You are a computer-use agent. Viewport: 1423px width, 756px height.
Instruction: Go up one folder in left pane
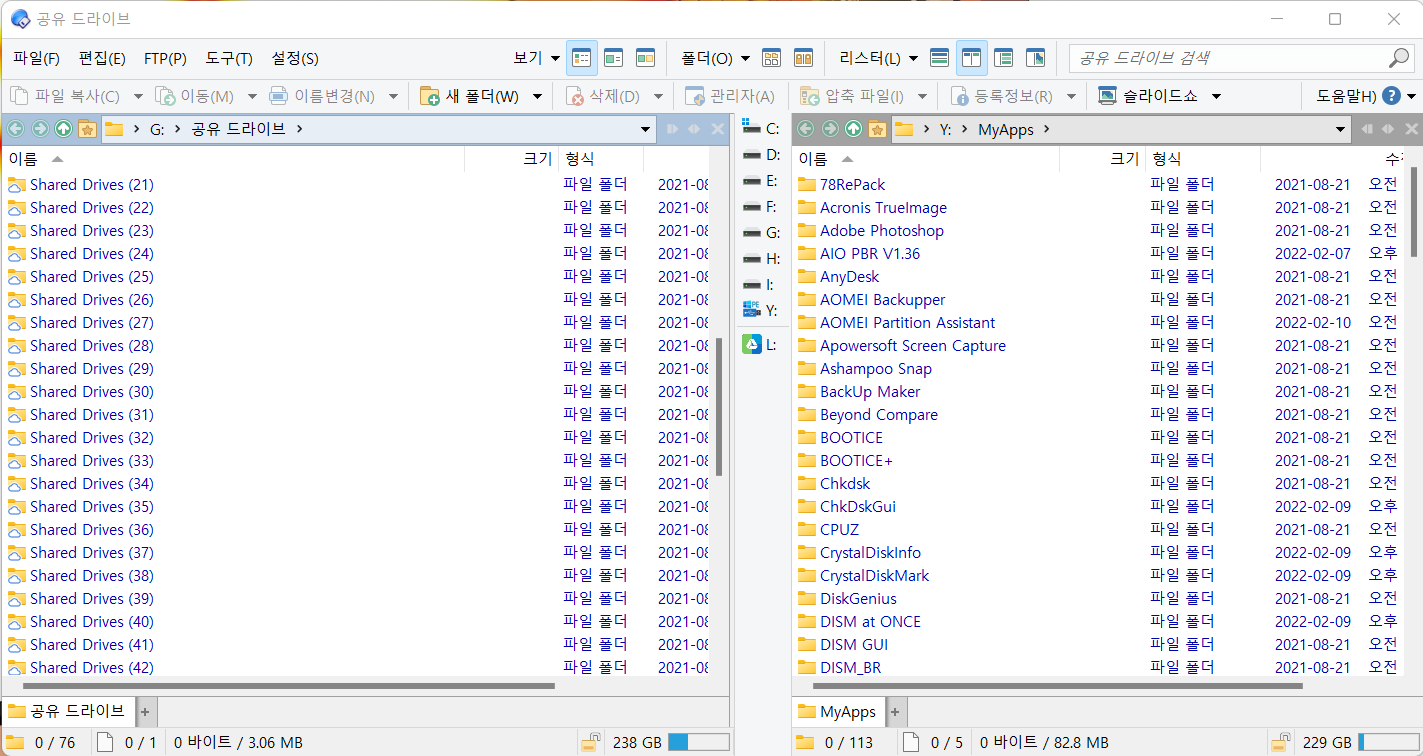pos(64,129)
